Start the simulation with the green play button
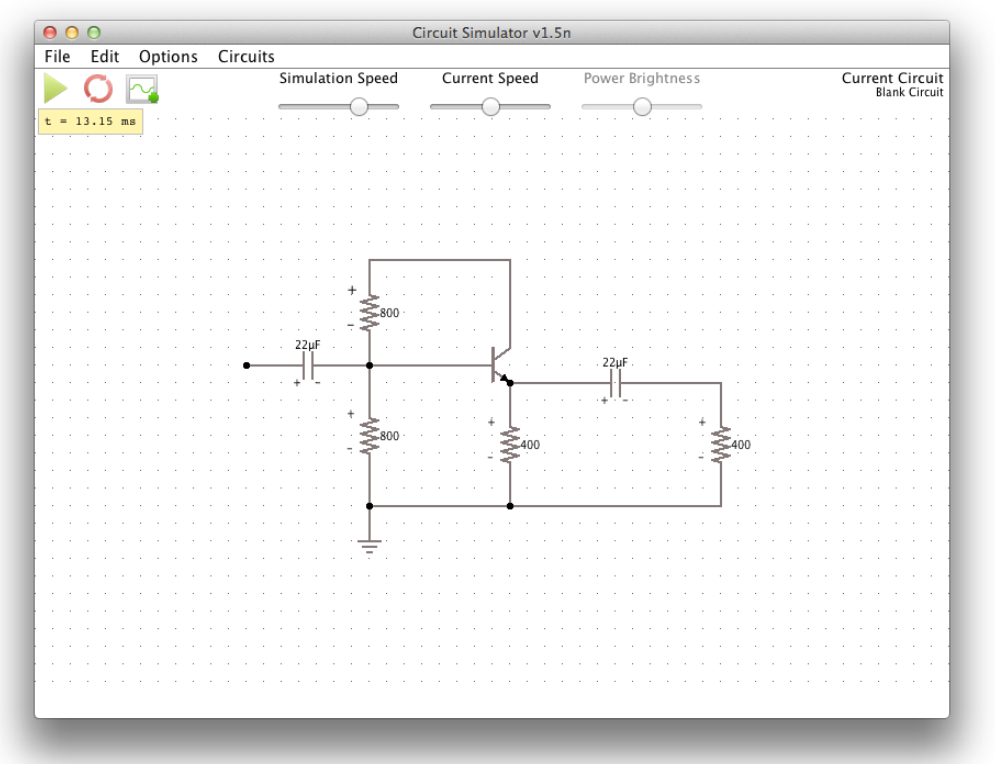This screenshot has width=995, height=764. pos(55,88)
